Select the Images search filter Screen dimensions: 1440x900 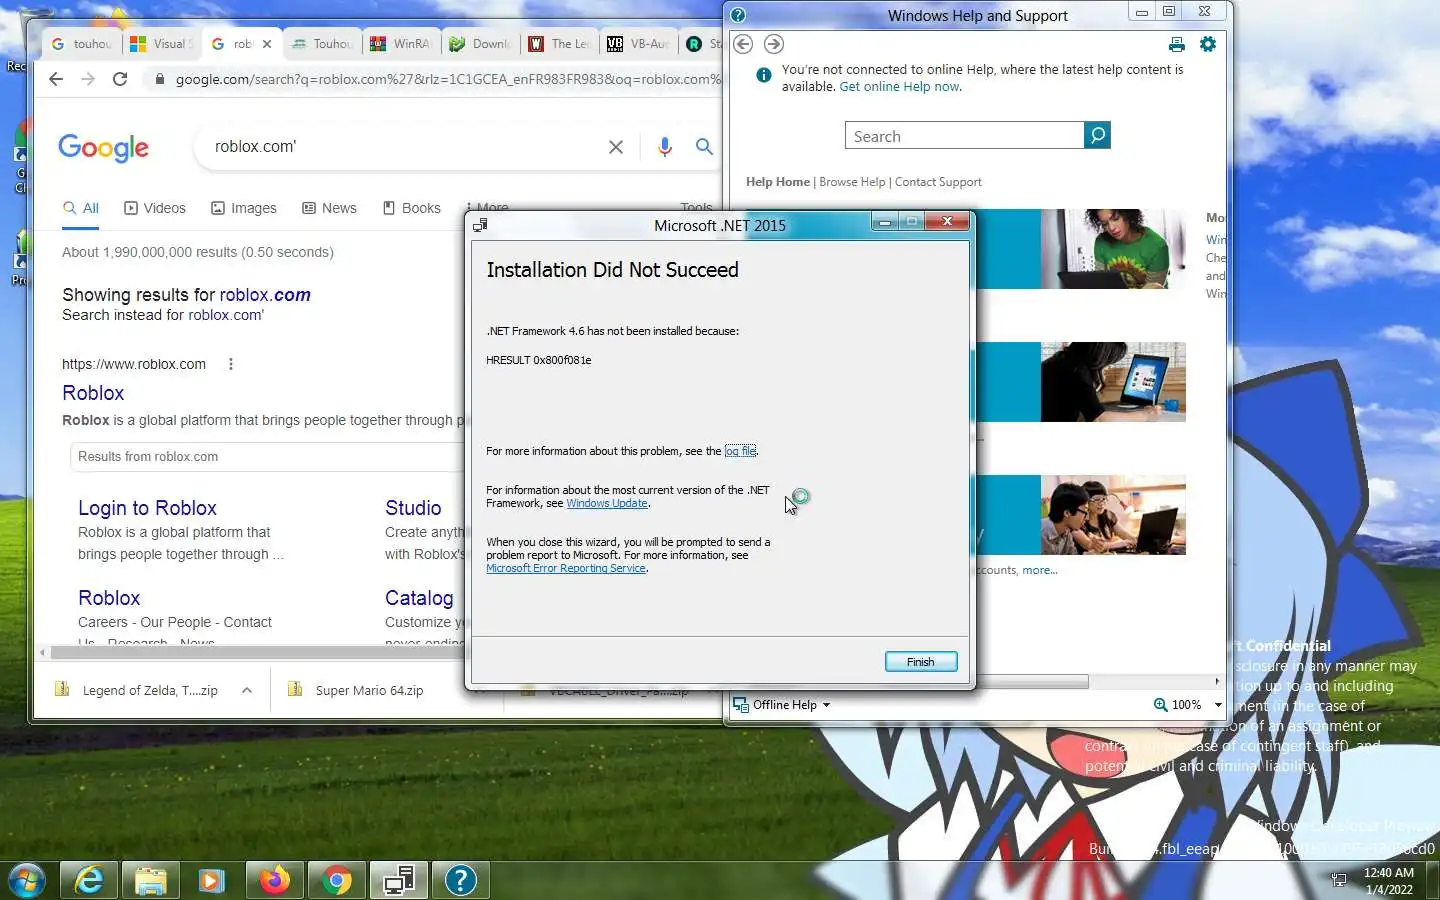(244, 208)
